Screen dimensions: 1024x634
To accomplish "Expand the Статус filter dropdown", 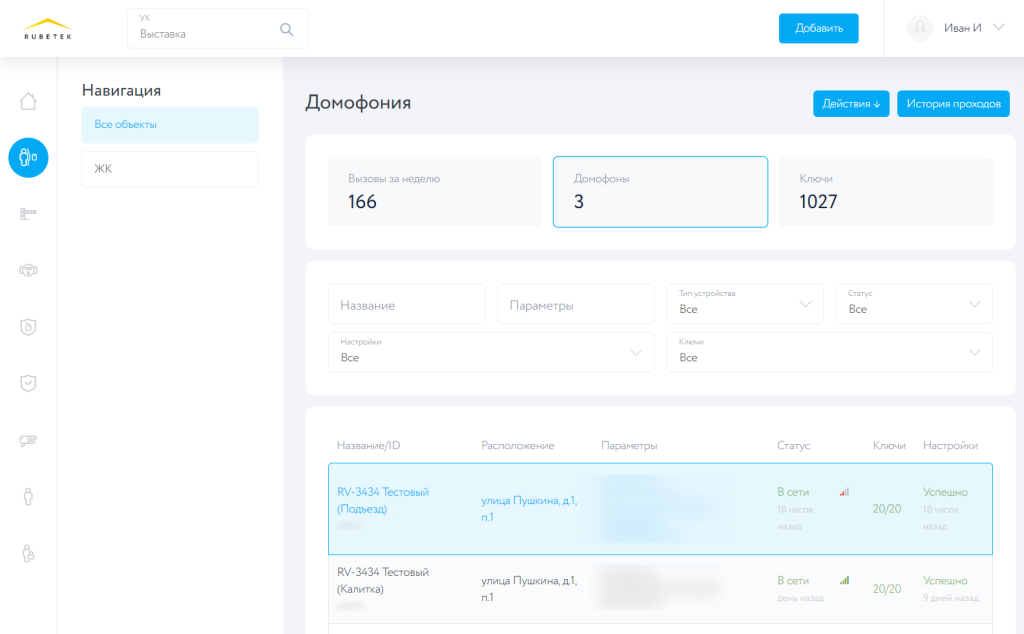I will click(914, 303).
